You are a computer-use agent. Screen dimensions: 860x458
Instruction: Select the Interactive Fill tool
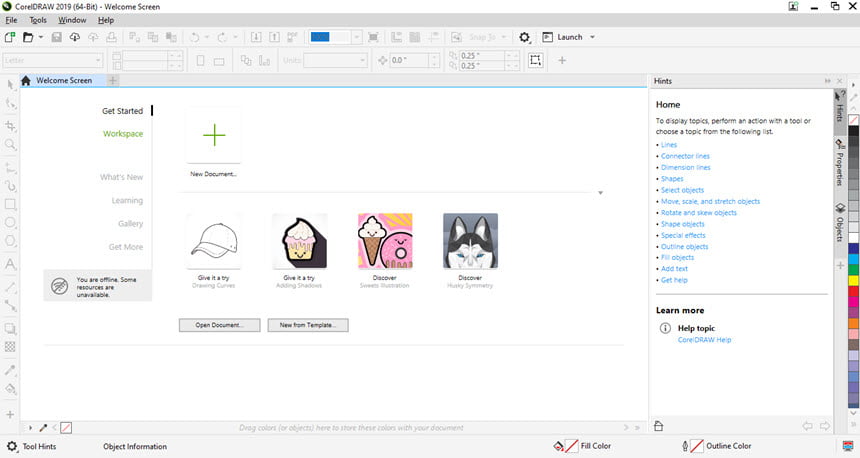[x=10, y=389]
